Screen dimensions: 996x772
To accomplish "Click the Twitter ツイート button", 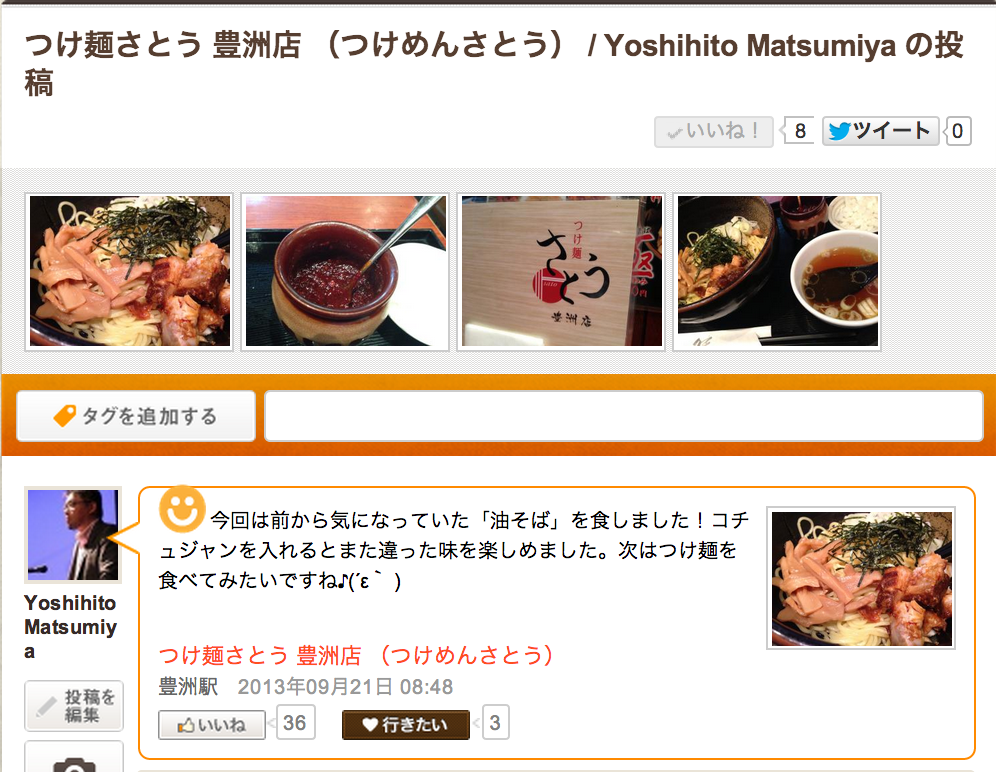I will [880, 132].
